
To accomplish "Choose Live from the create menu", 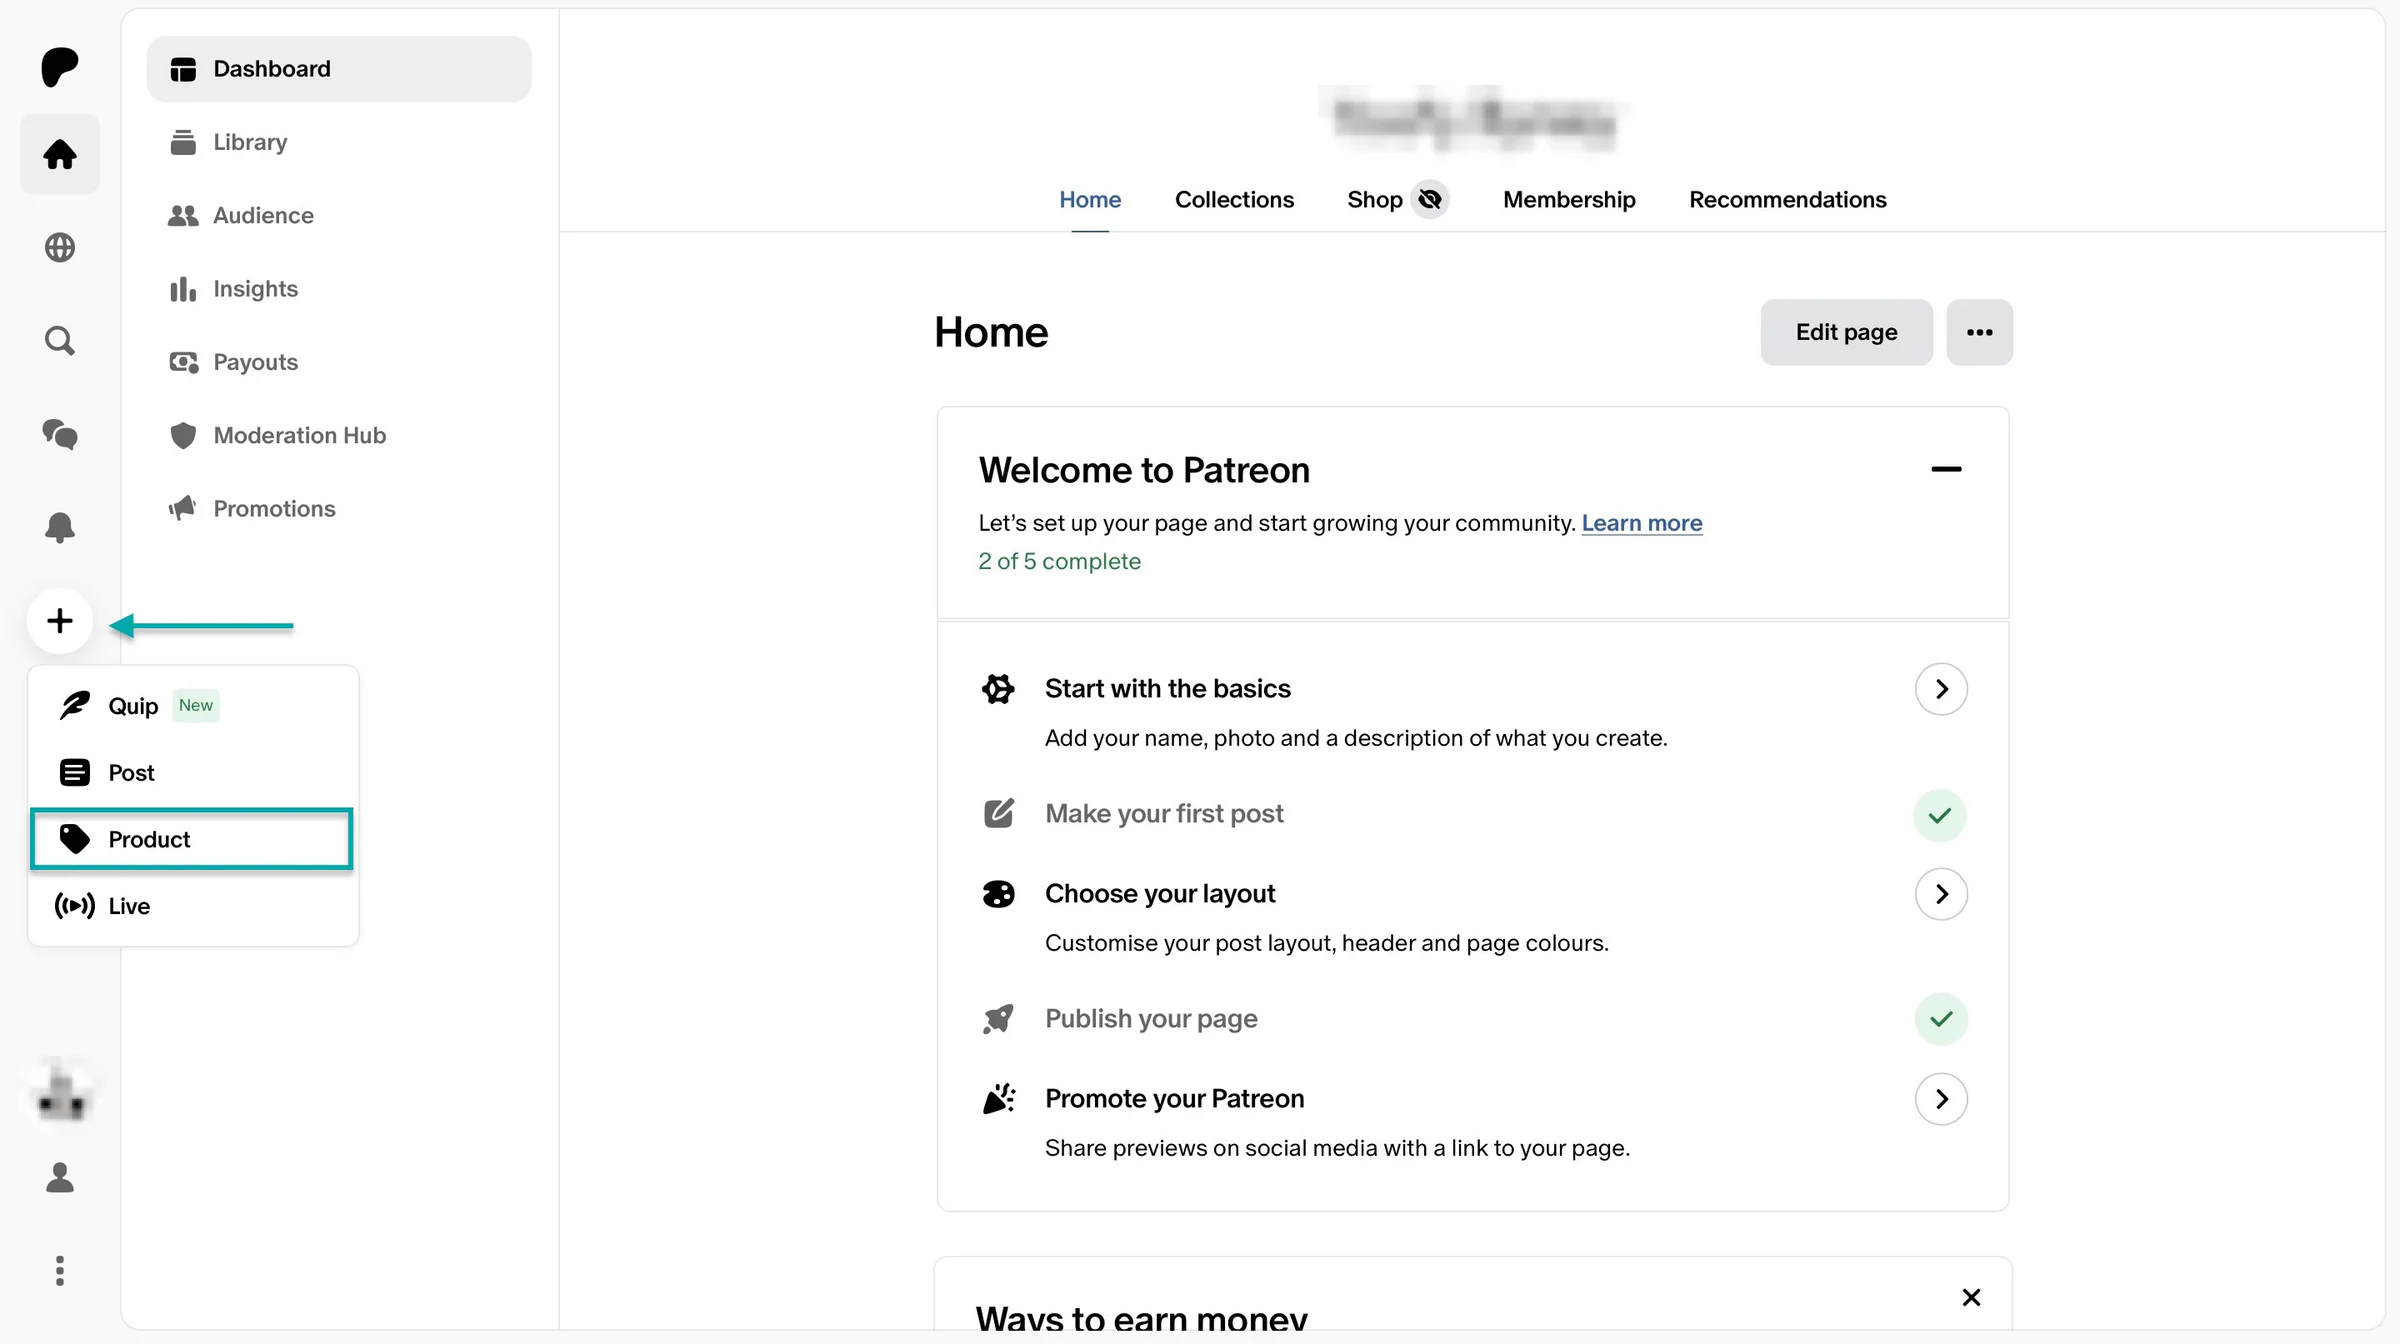I will coord(192,906).
